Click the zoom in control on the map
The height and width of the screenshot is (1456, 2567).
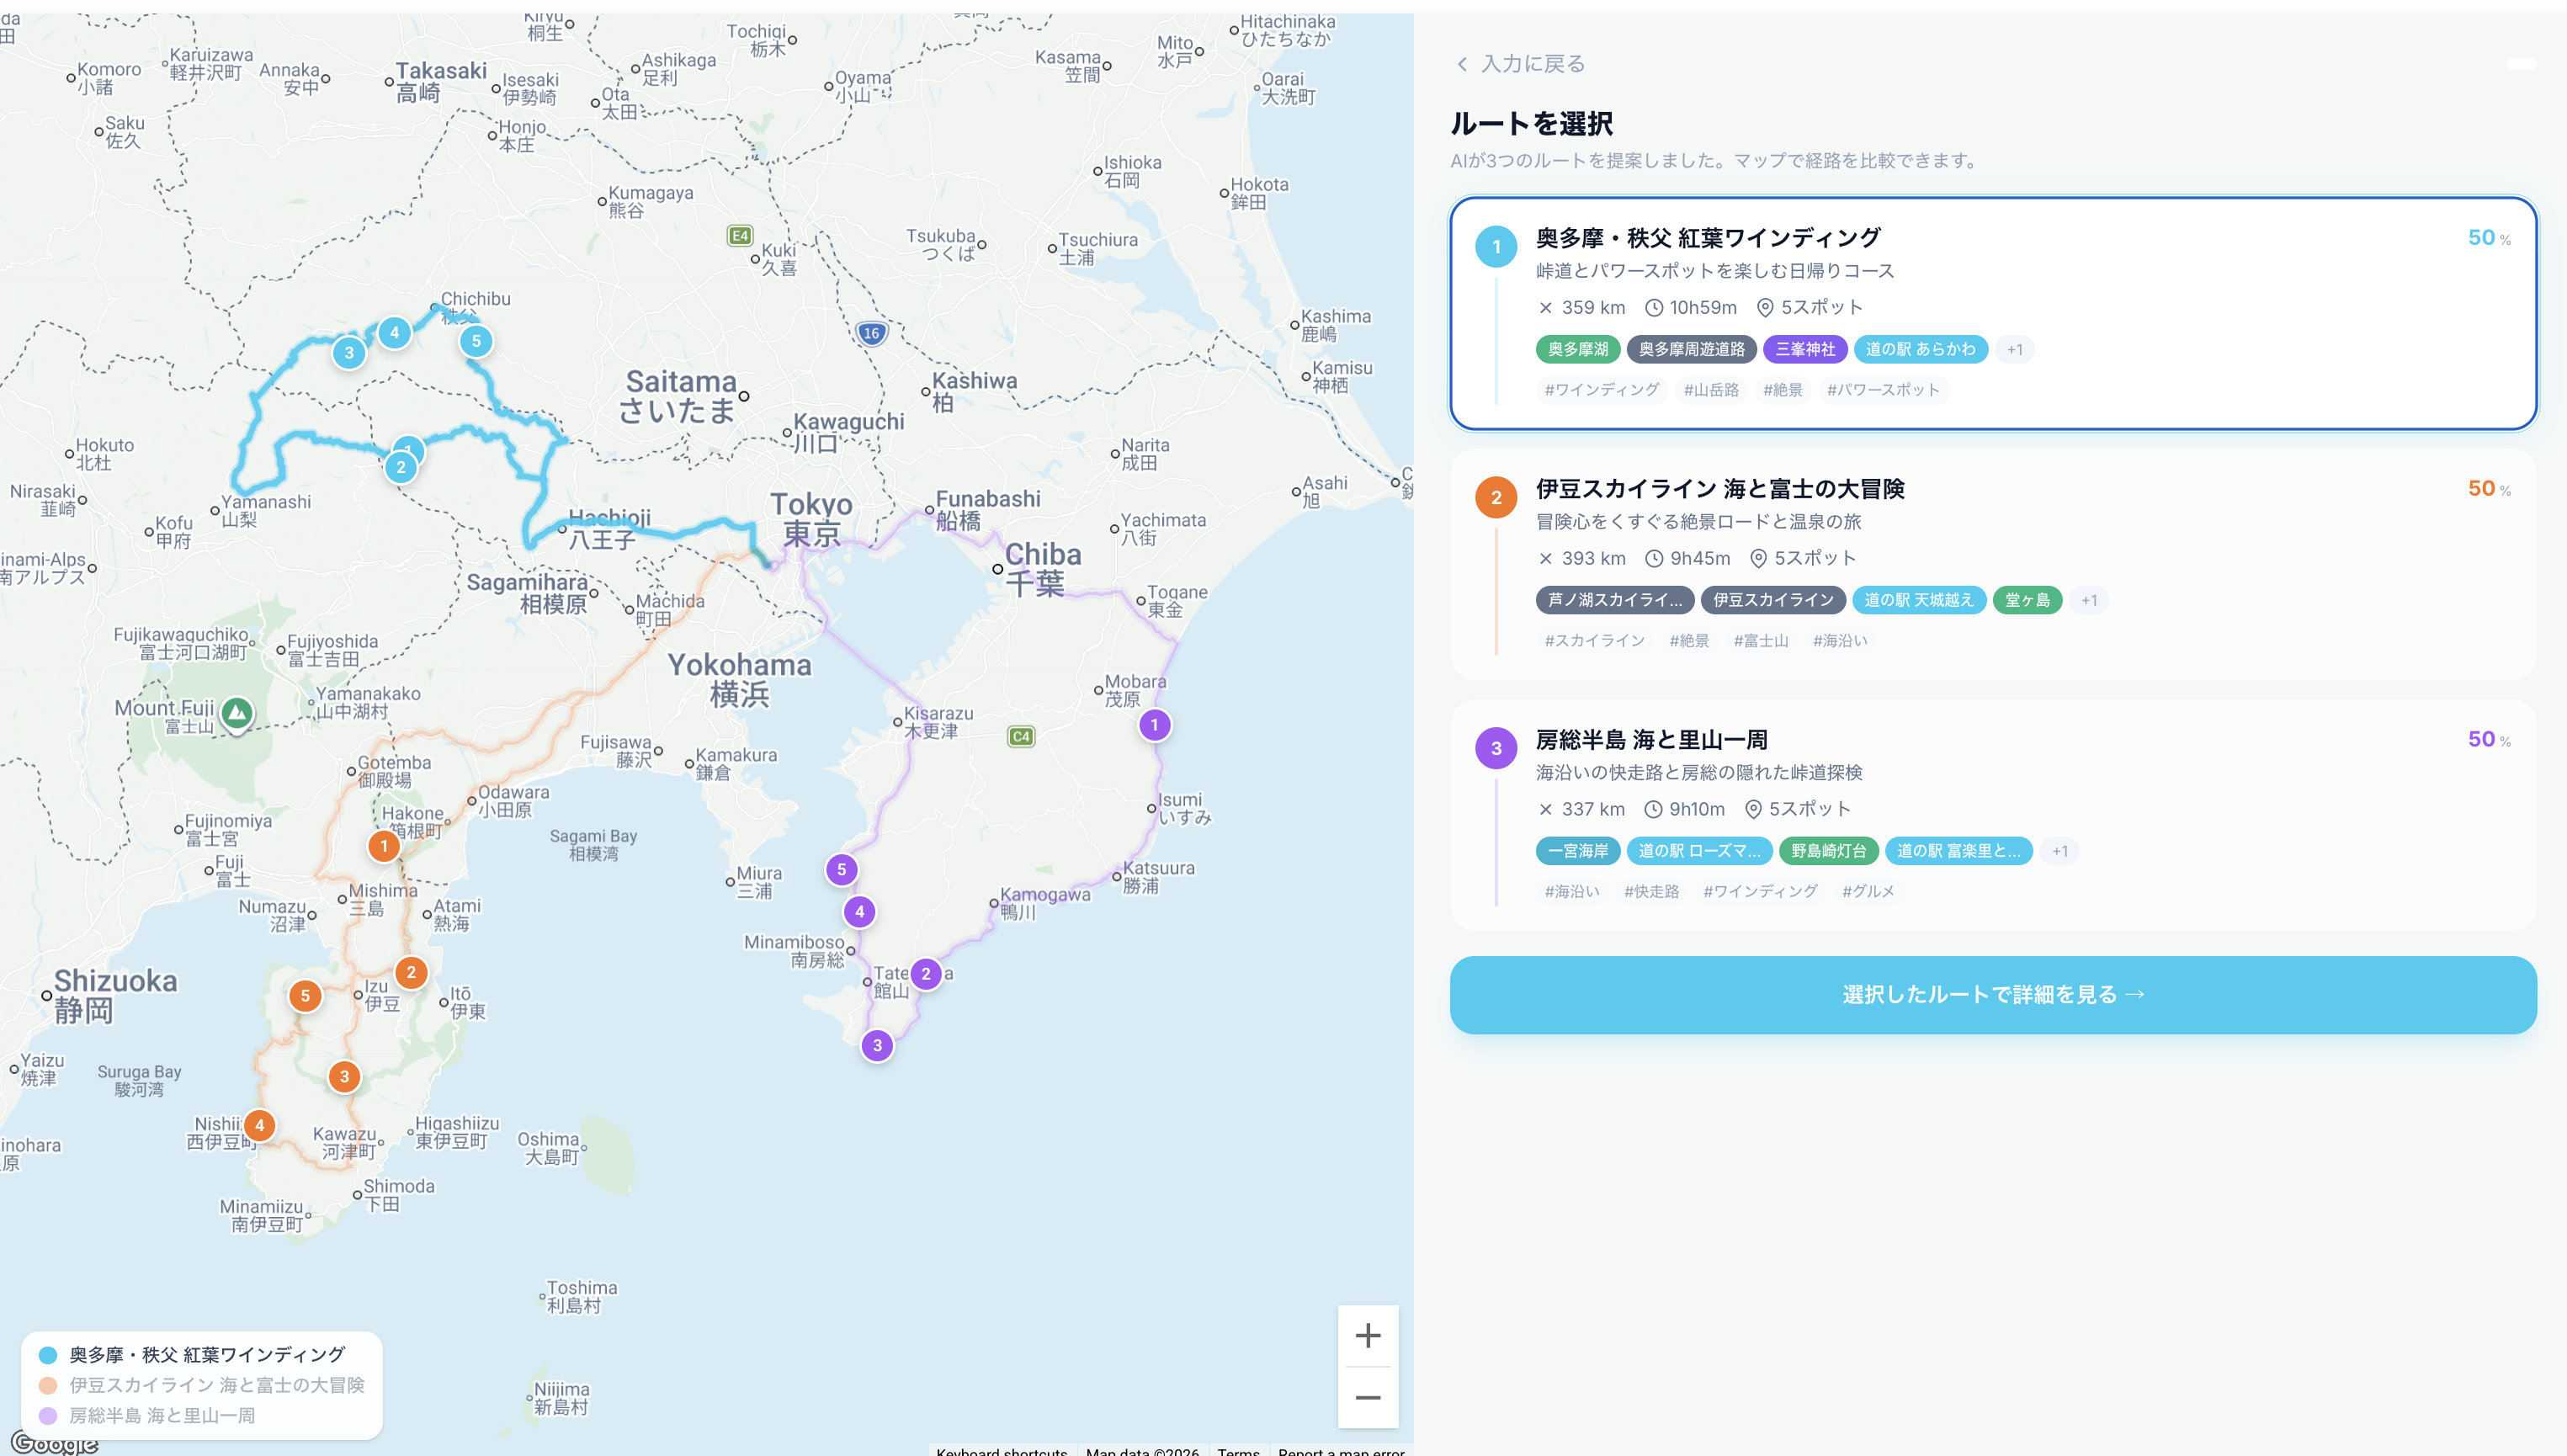[x=1368, y=1334]
